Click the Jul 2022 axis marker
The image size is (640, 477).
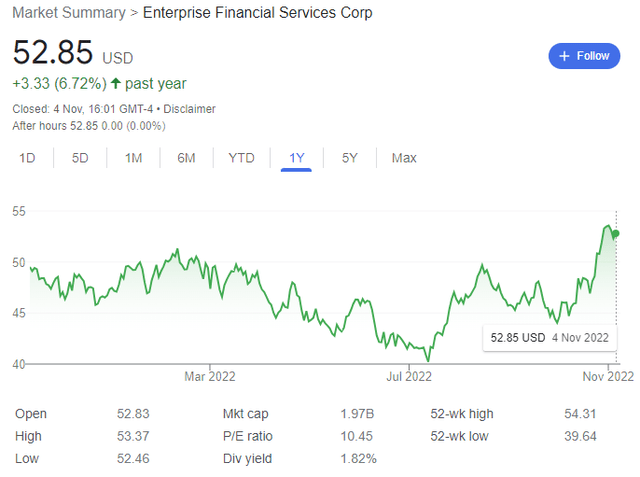tap(409, 376)
